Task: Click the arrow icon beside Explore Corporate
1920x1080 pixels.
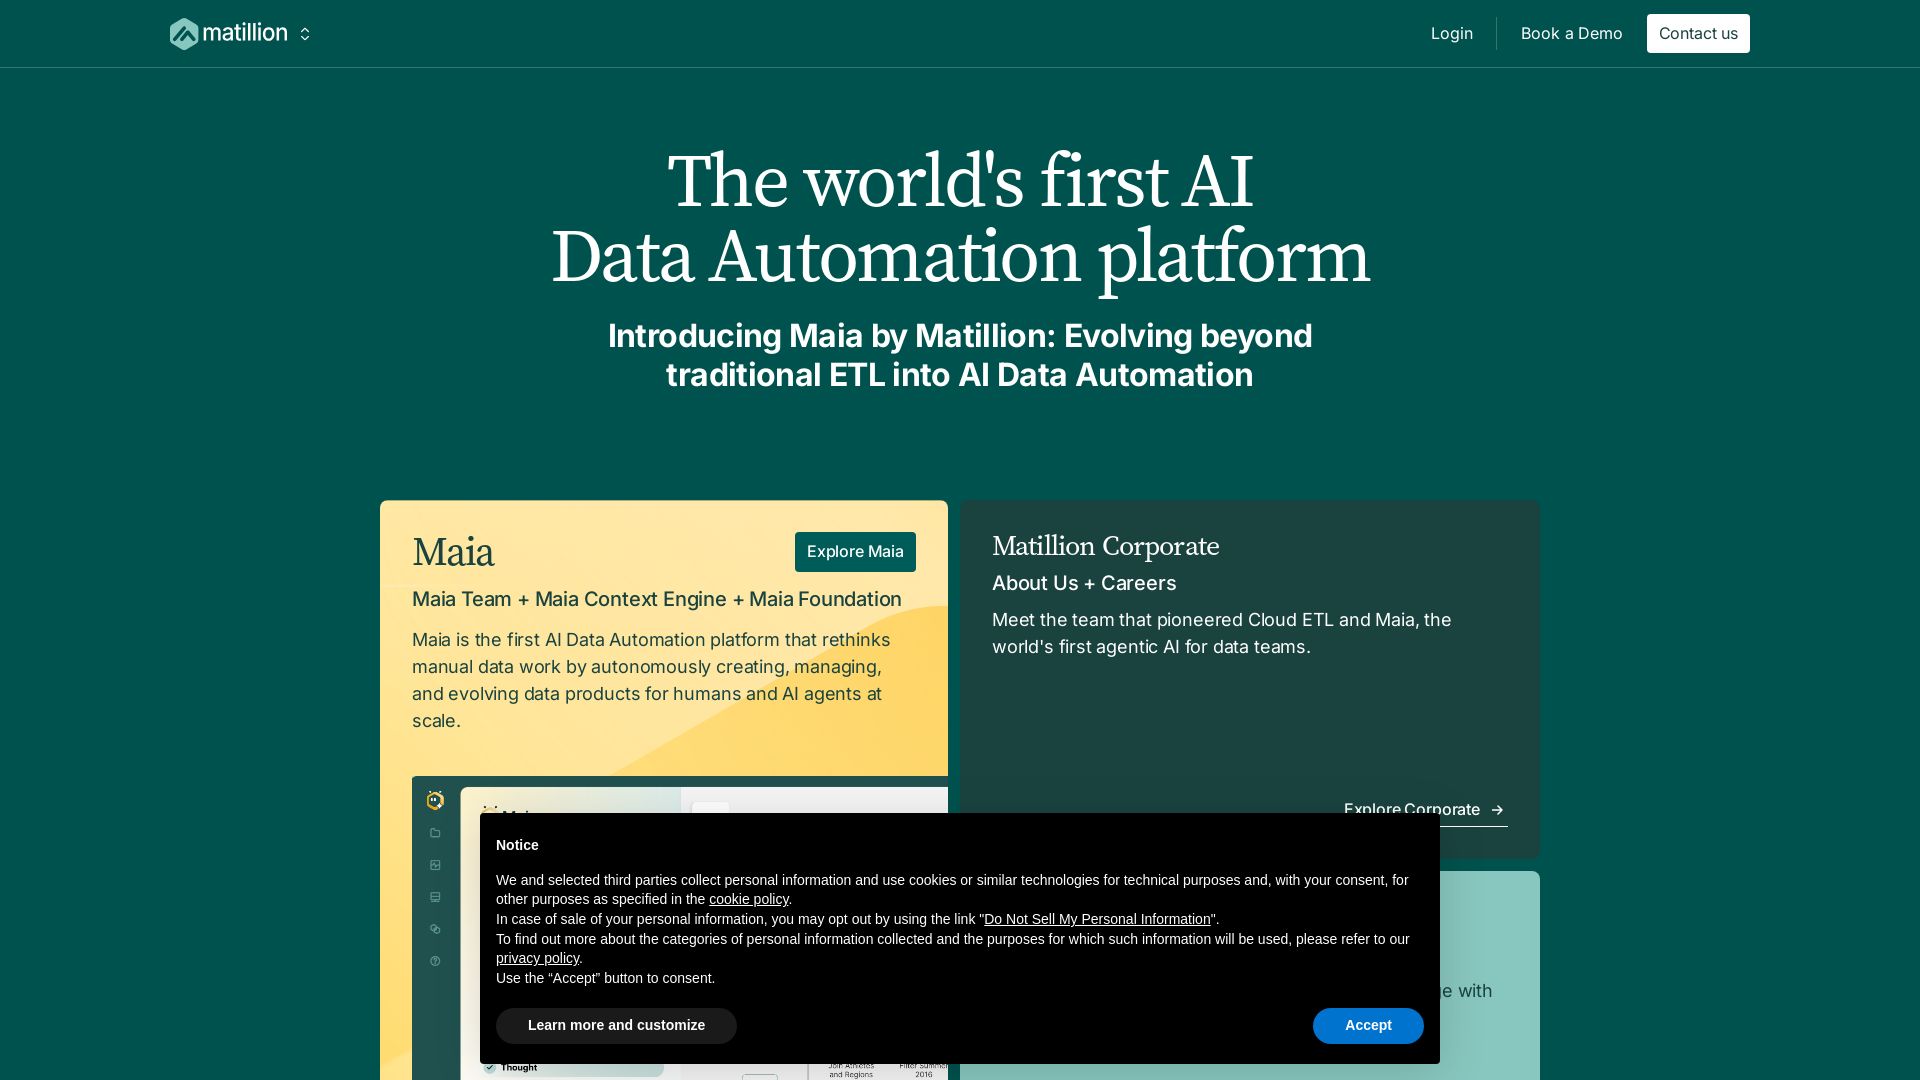Action: click(1497, 810)
